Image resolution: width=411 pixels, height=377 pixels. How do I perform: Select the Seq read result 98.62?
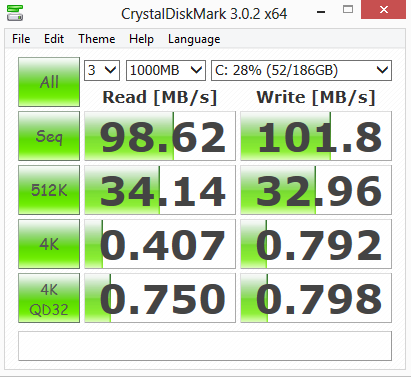point(160,136)
